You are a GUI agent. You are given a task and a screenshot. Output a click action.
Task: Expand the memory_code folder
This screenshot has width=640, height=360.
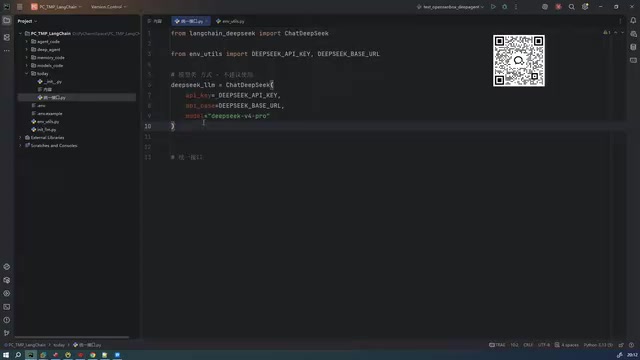tap(27, 58)
